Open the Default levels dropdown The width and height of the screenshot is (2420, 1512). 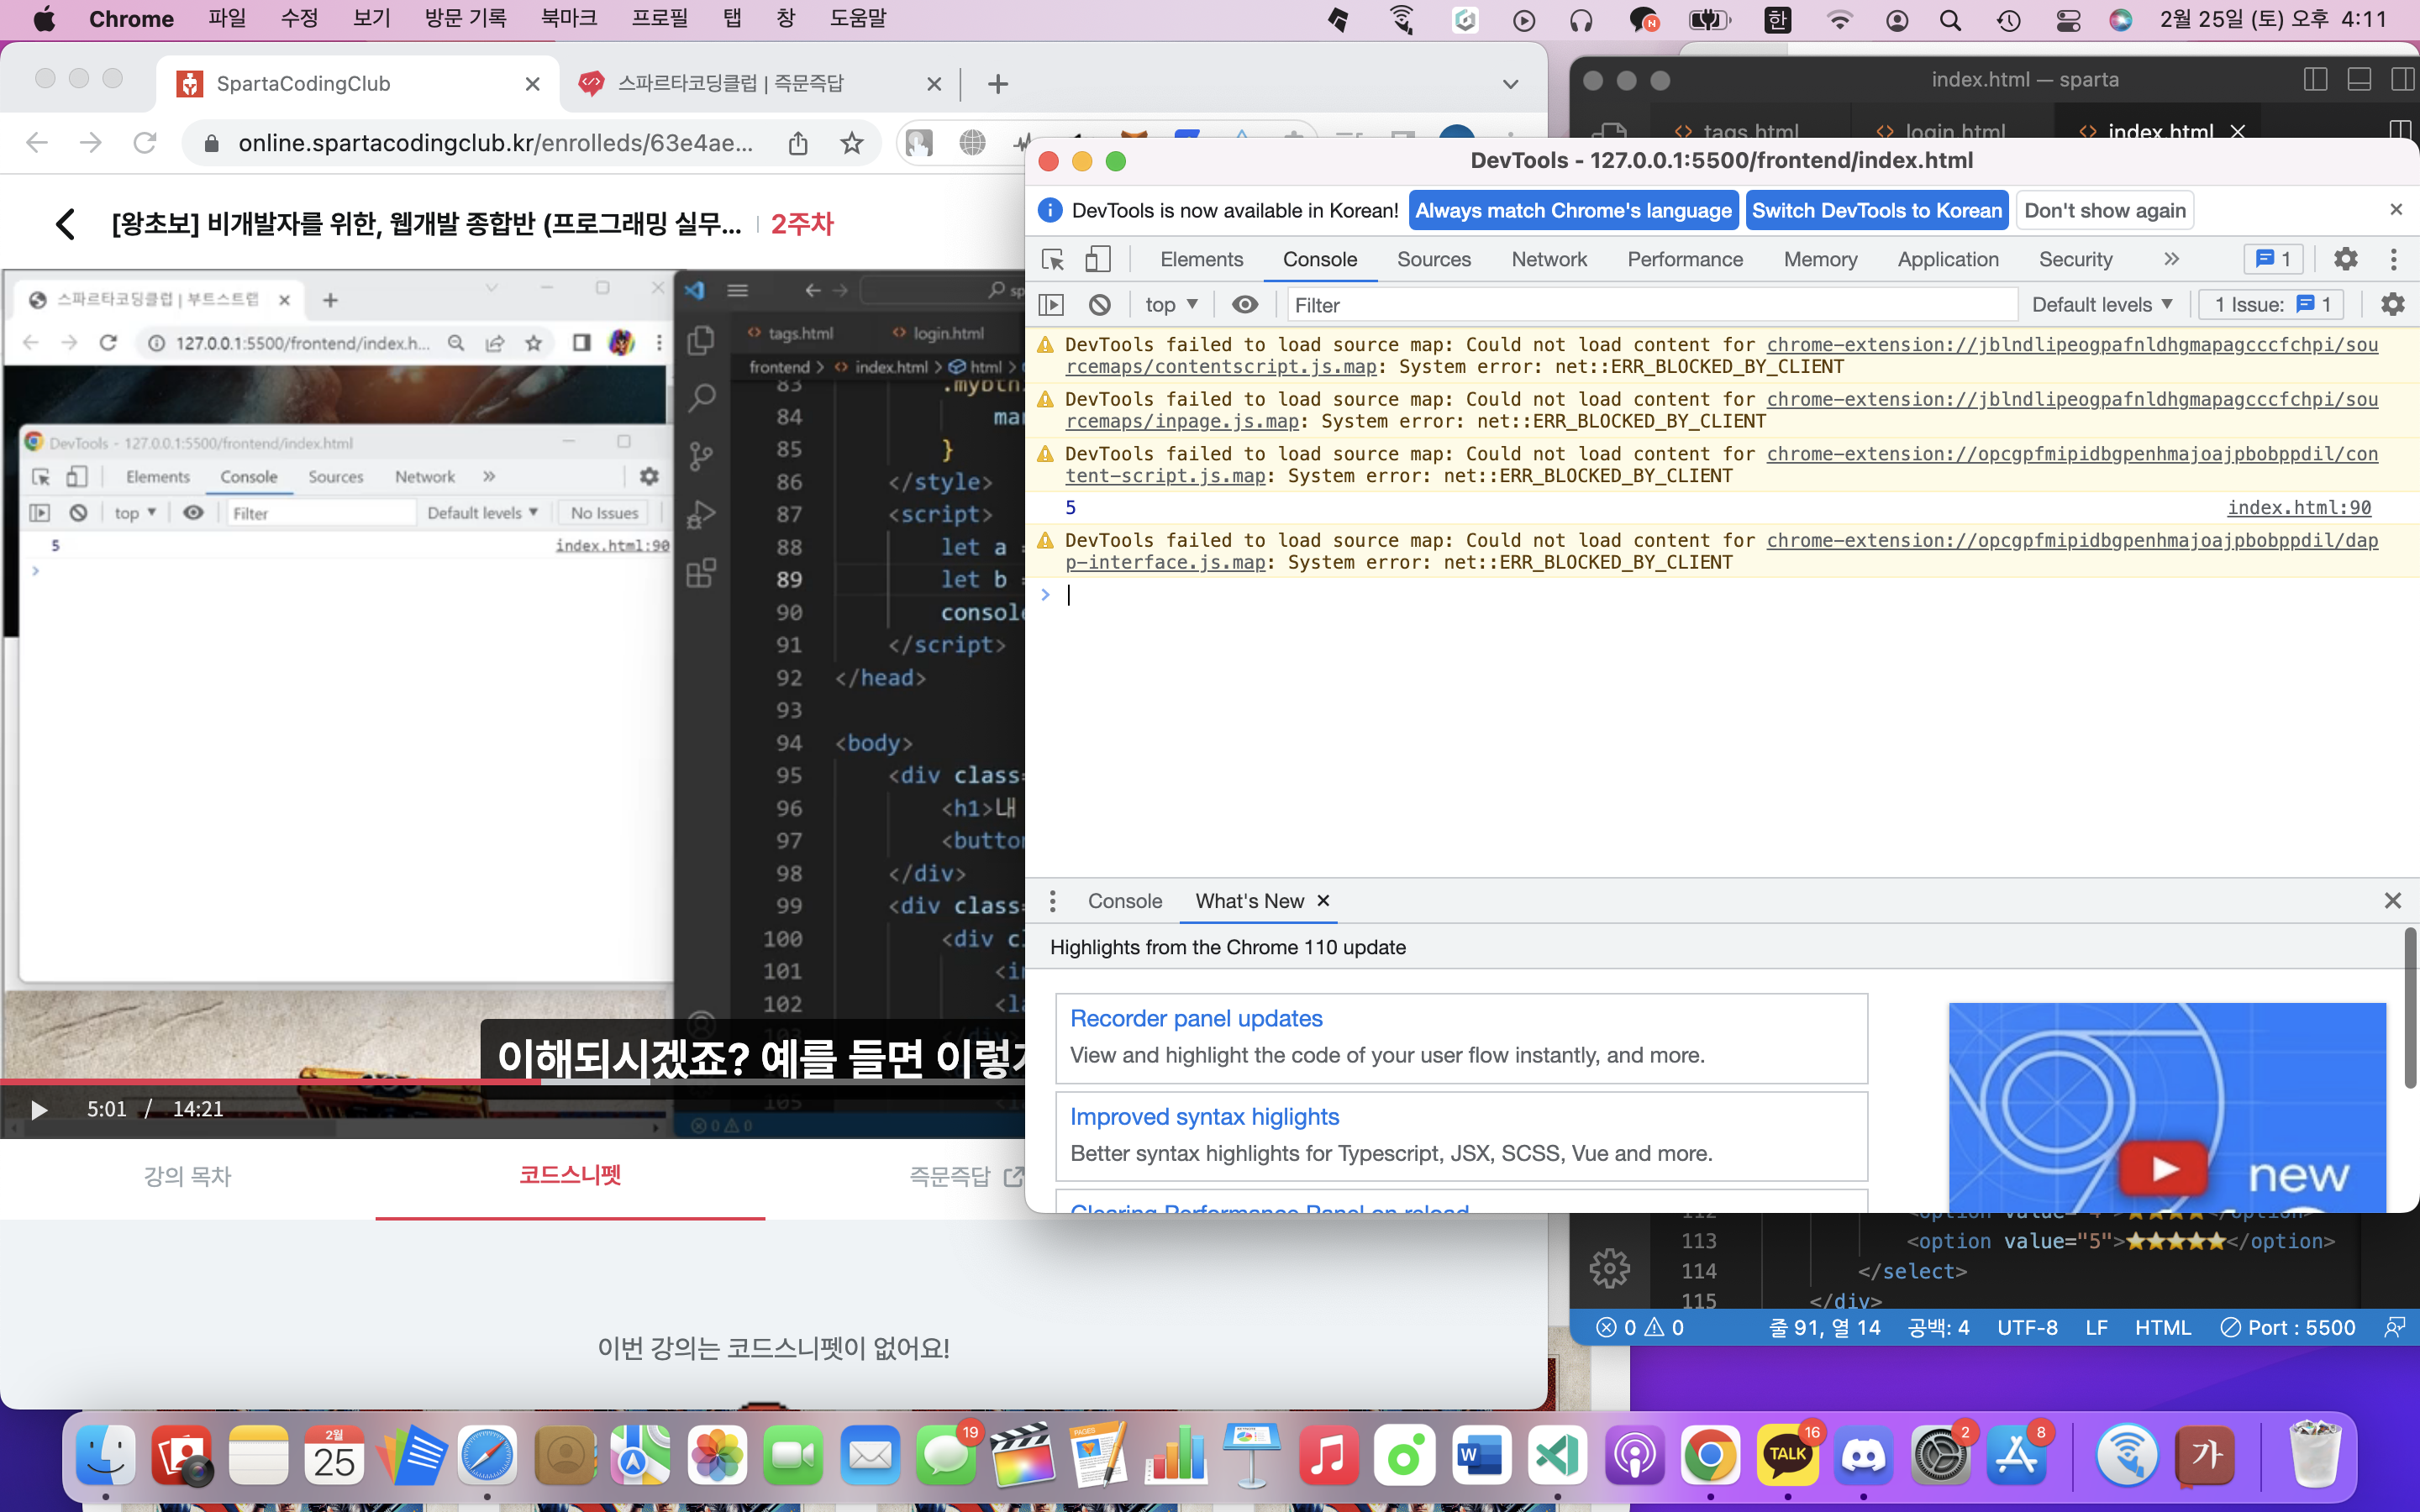point(2102,305)
